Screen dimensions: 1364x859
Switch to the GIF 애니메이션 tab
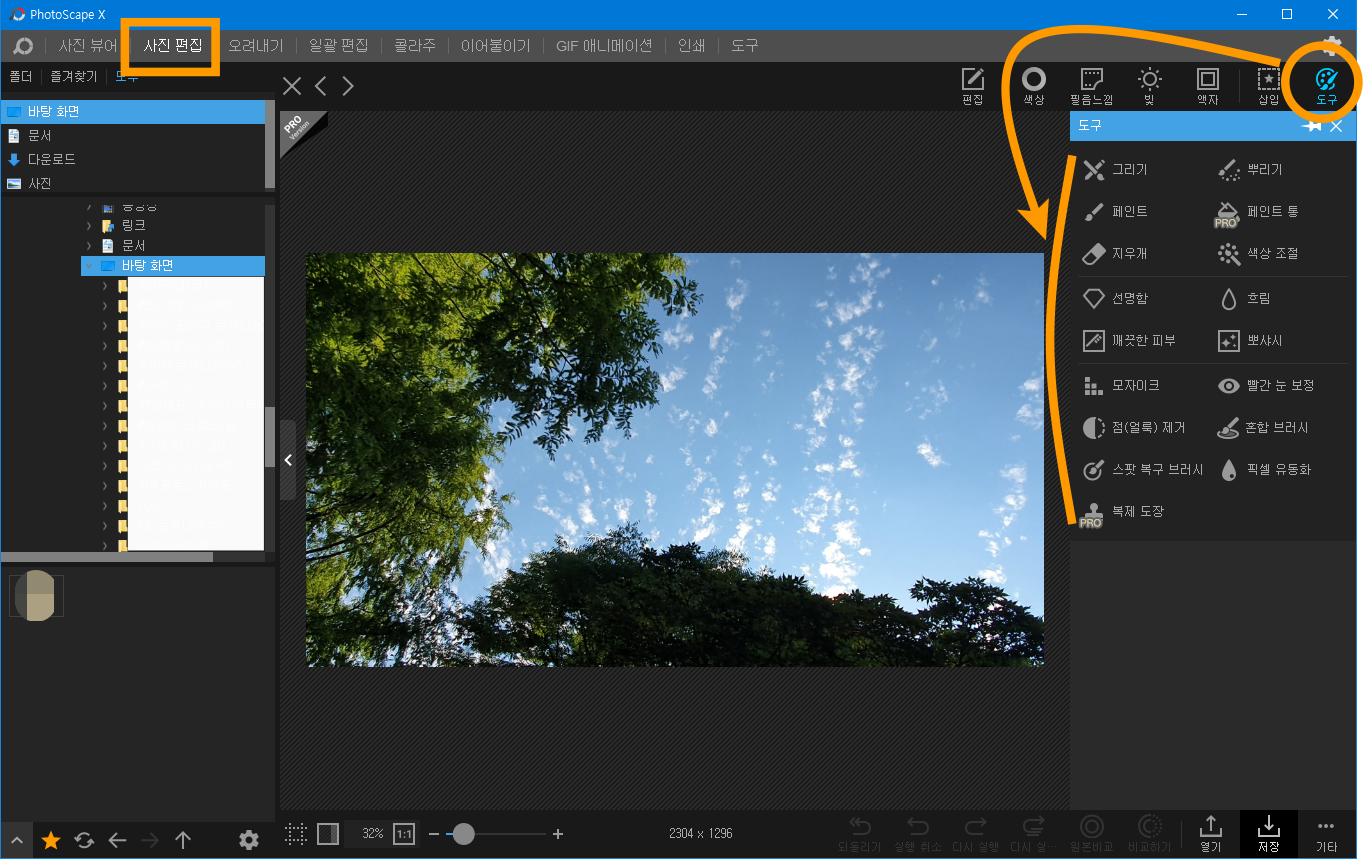pos(604,46)
